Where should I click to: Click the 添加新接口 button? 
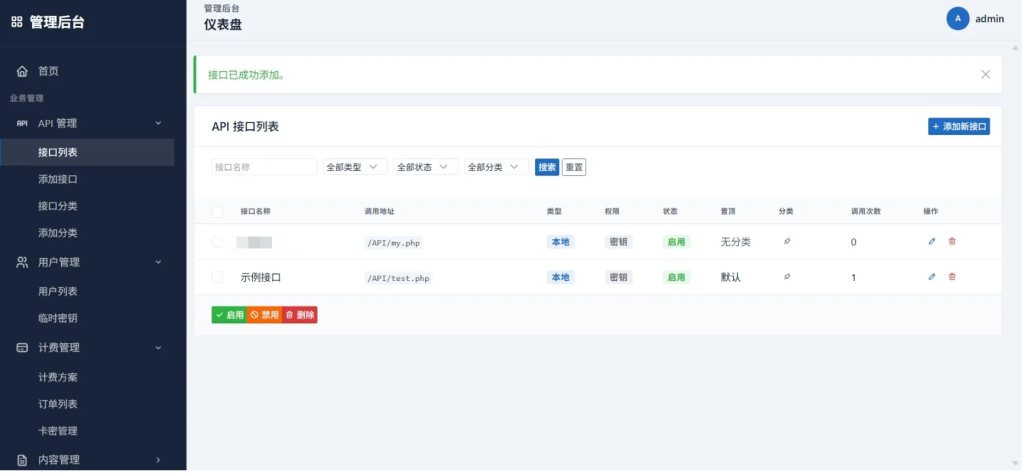(x=959, y=127)
